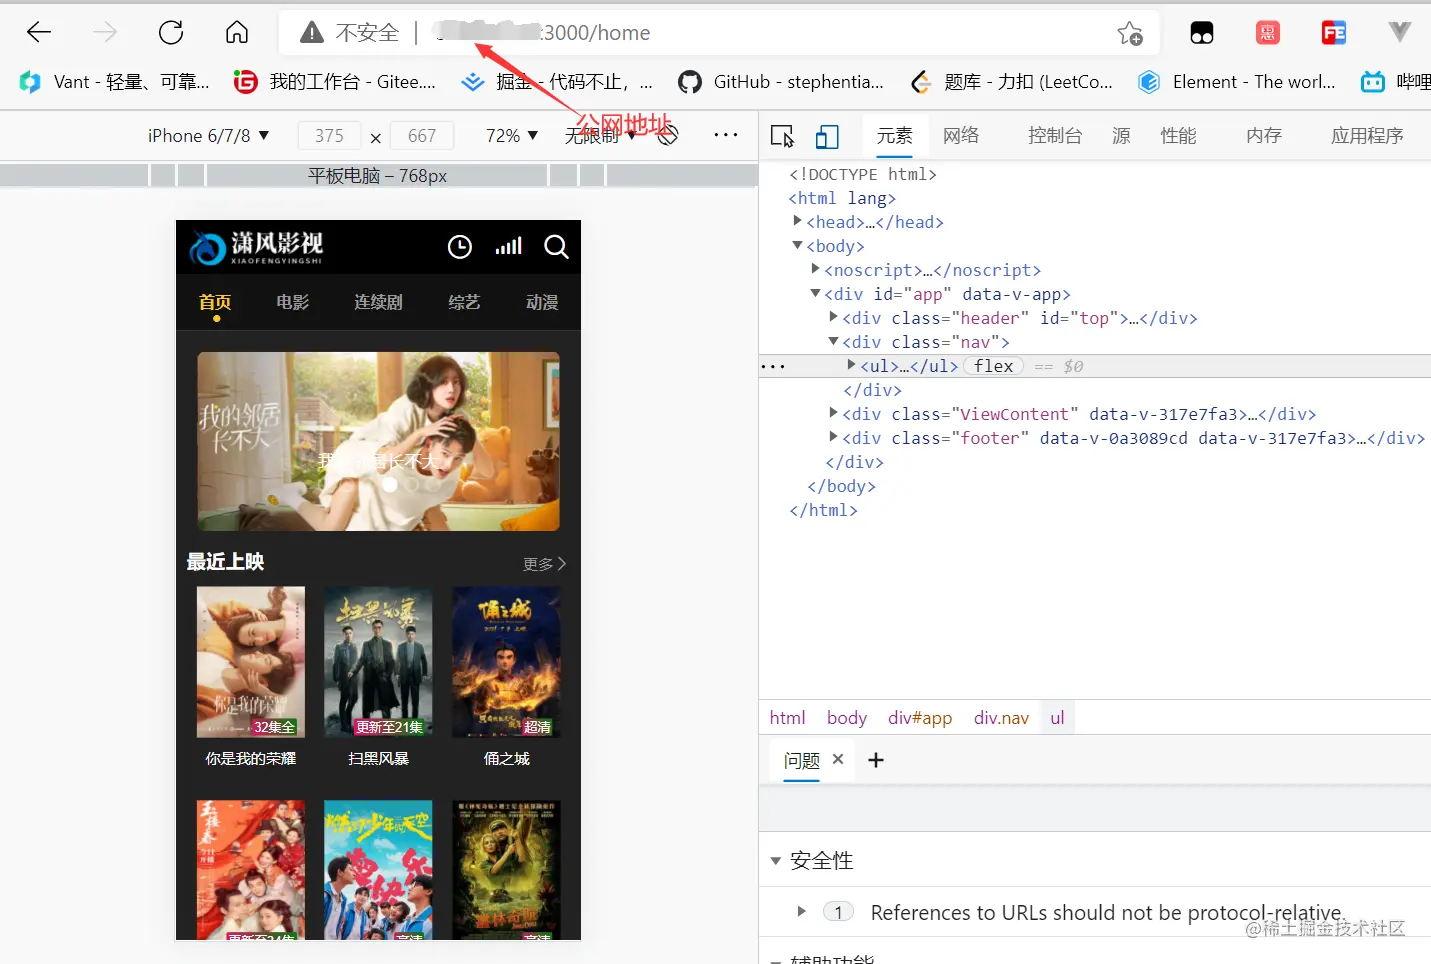Select html in the breadcrumb bar
Viewport: 1431px width, 964px height.
point(787,718)
